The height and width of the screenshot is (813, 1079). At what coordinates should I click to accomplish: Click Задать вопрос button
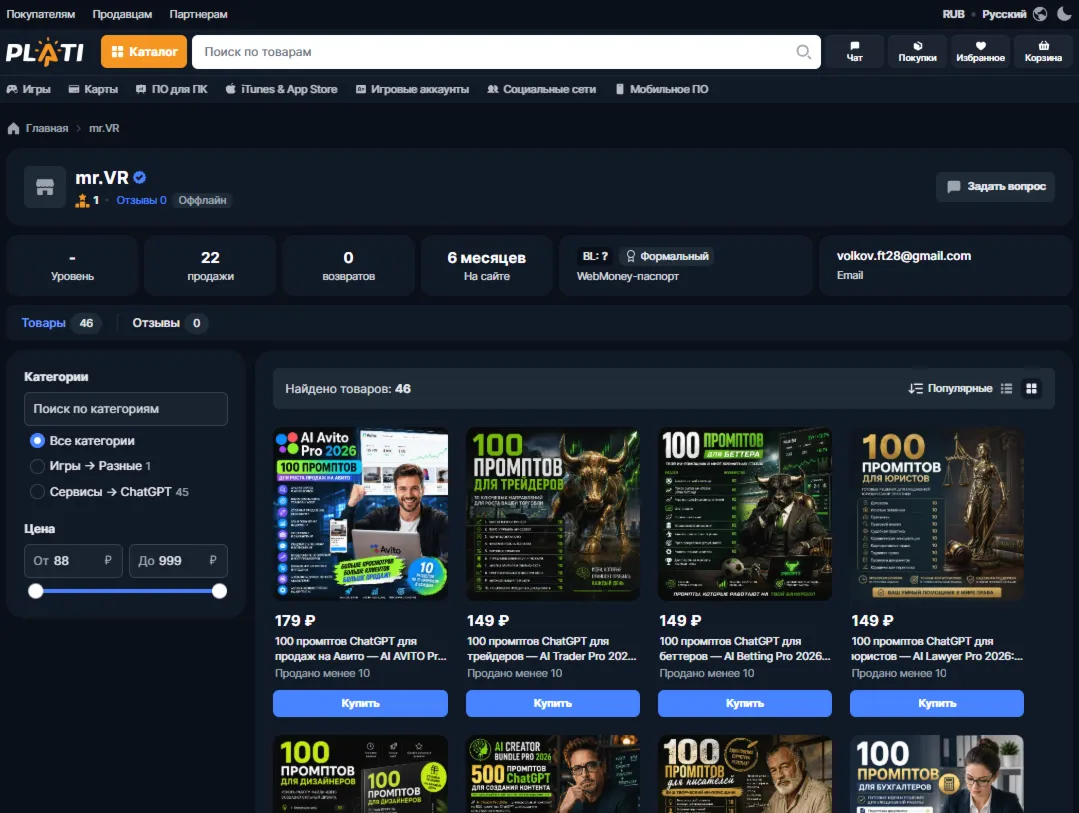(x=995, y=187)
